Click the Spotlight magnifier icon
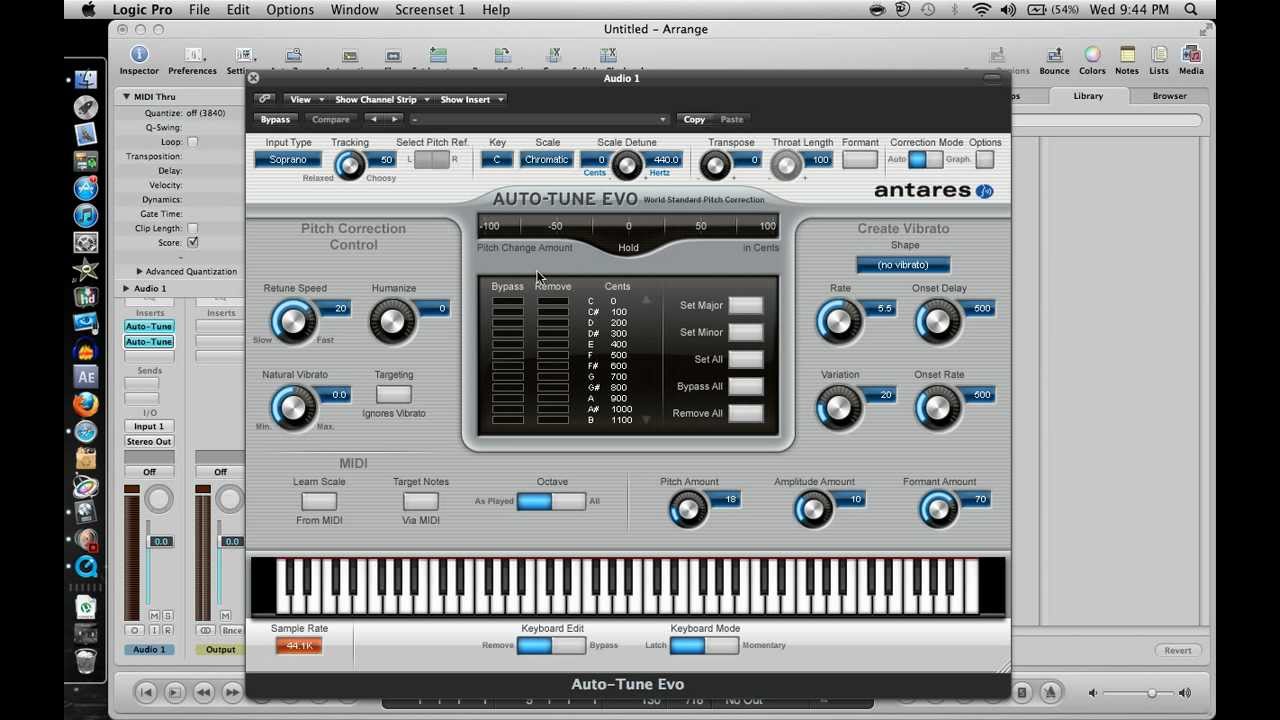 click(1191, 9)
